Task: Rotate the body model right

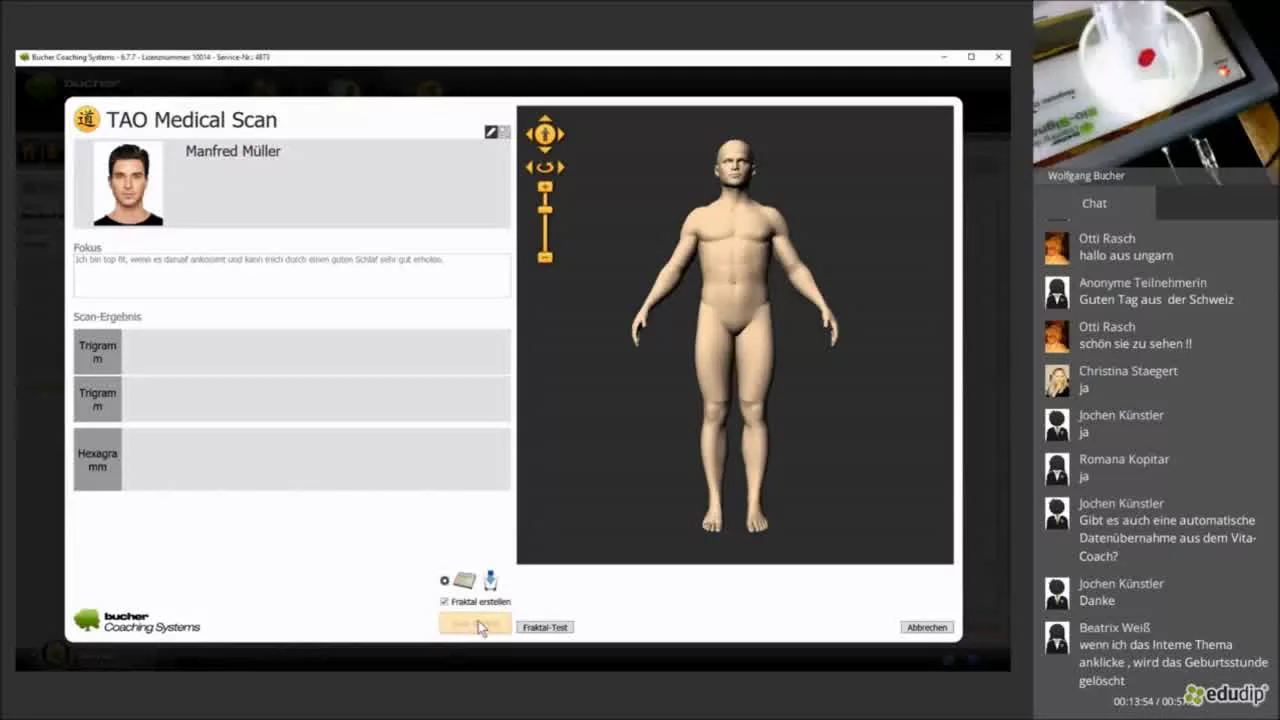Action: (560, 168)
